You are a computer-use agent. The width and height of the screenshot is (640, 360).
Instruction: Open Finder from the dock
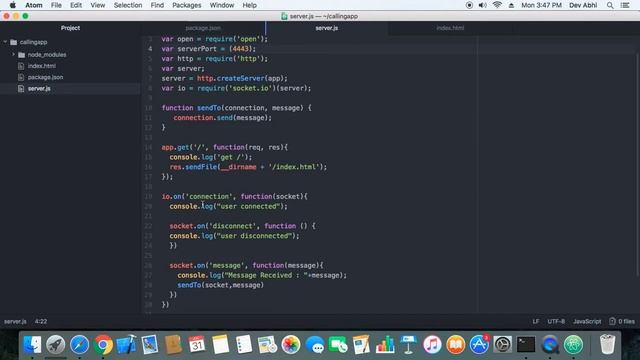tap(32, 344)
